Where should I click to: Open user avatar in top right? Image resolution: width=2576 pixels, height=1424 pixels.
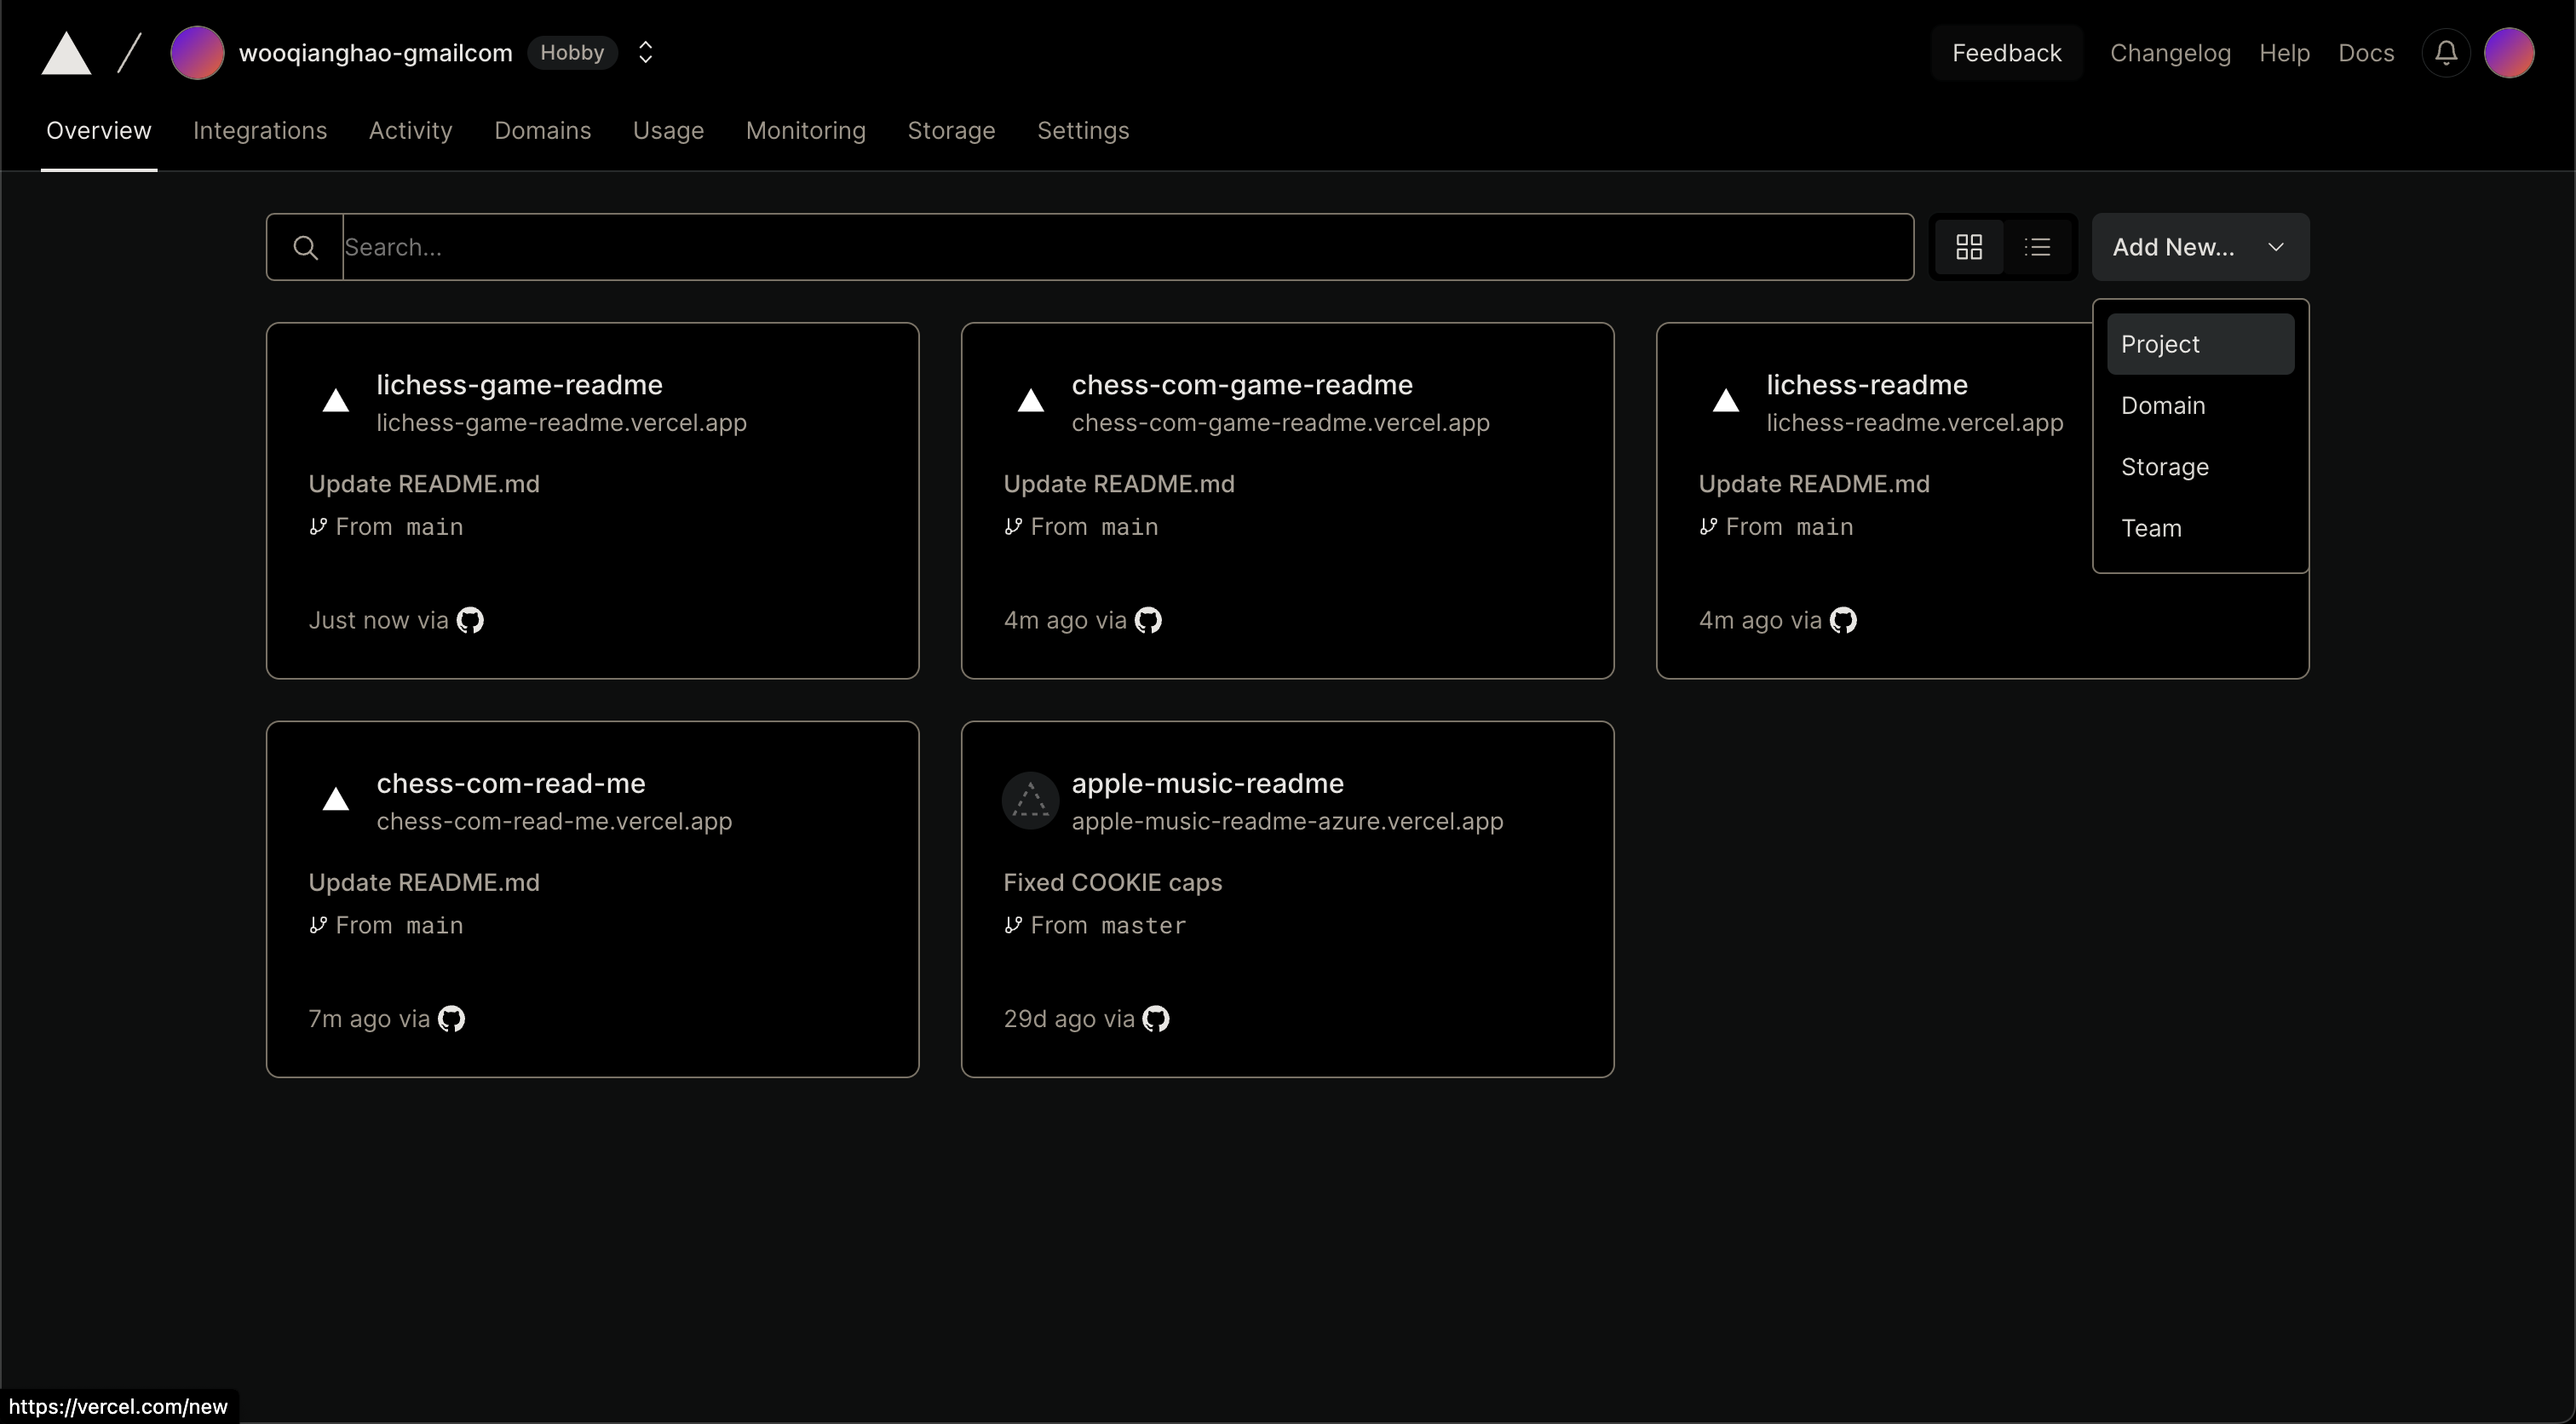coord(2509,53)
